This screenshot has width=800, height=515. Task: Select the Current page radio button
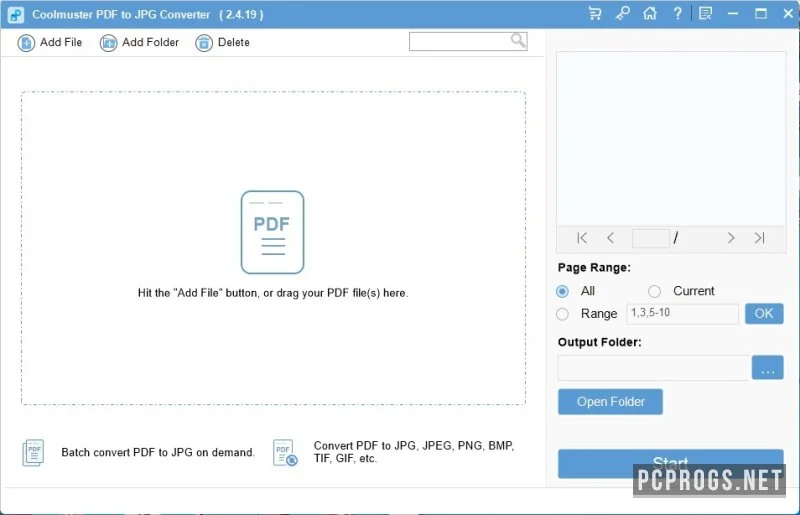click(654, 291)
